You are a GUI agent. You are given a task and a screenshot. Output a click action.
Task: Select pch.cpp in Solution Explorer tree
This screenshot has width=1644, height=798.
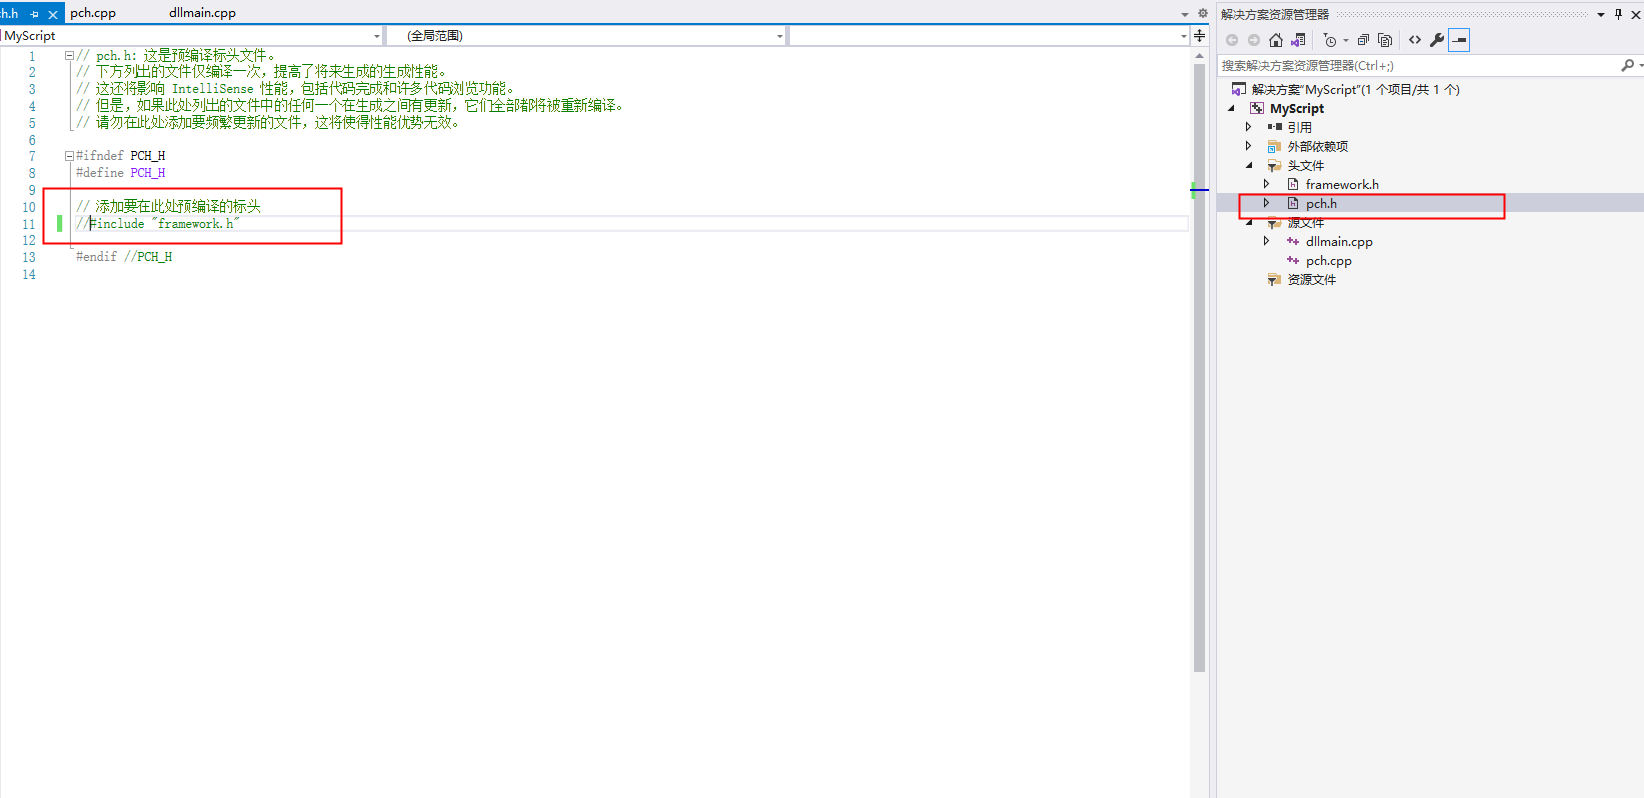pos(1328,260)
